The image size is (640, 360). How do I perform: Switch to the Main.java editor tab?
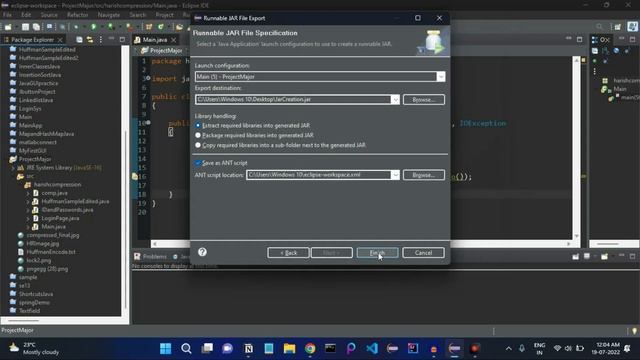155,40
